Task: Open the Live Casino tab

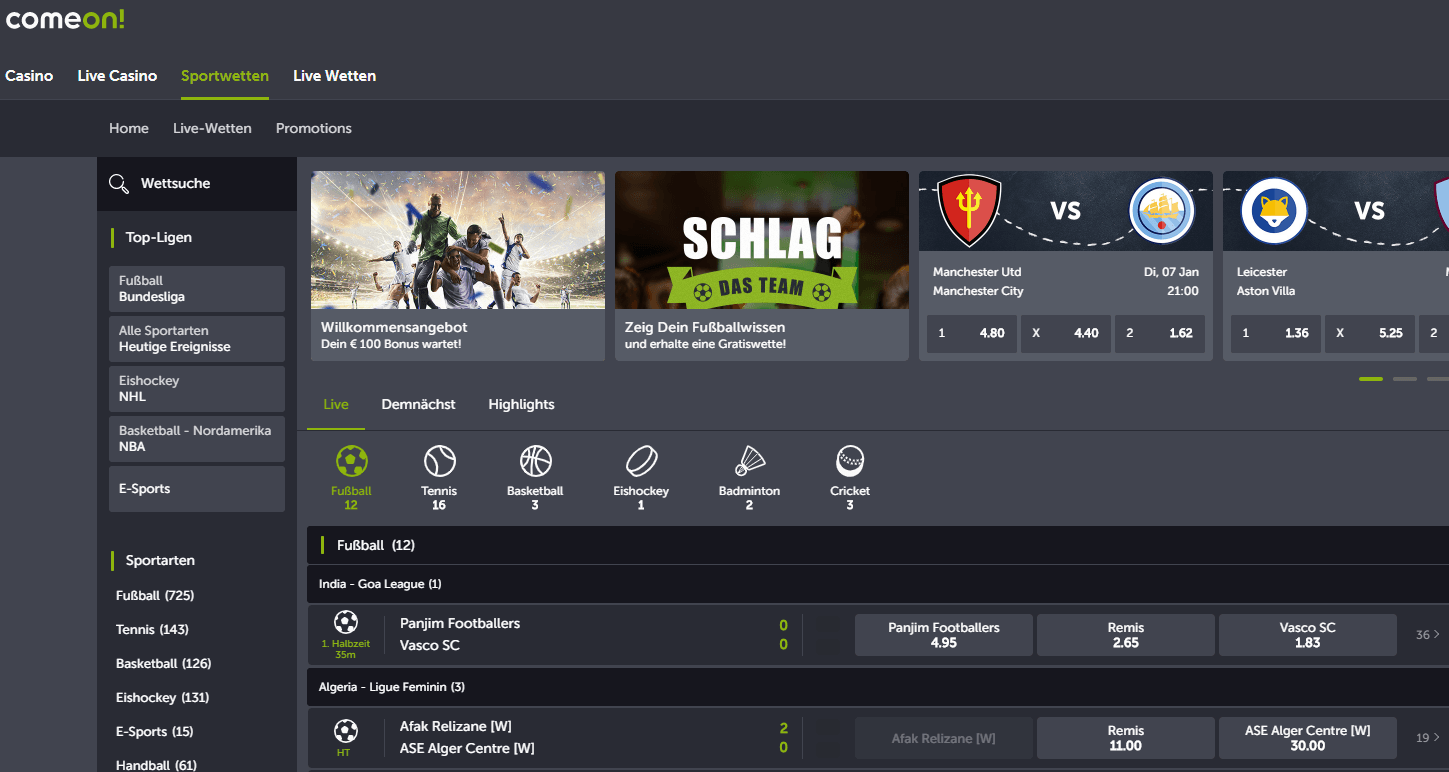Action: point(117,76)
